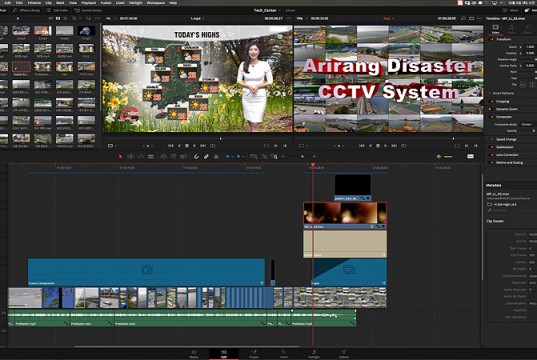This screenshot has height=360, width=537.
Task: Jump to previous edit in timeline viewer
Action: tap(362, 146)
